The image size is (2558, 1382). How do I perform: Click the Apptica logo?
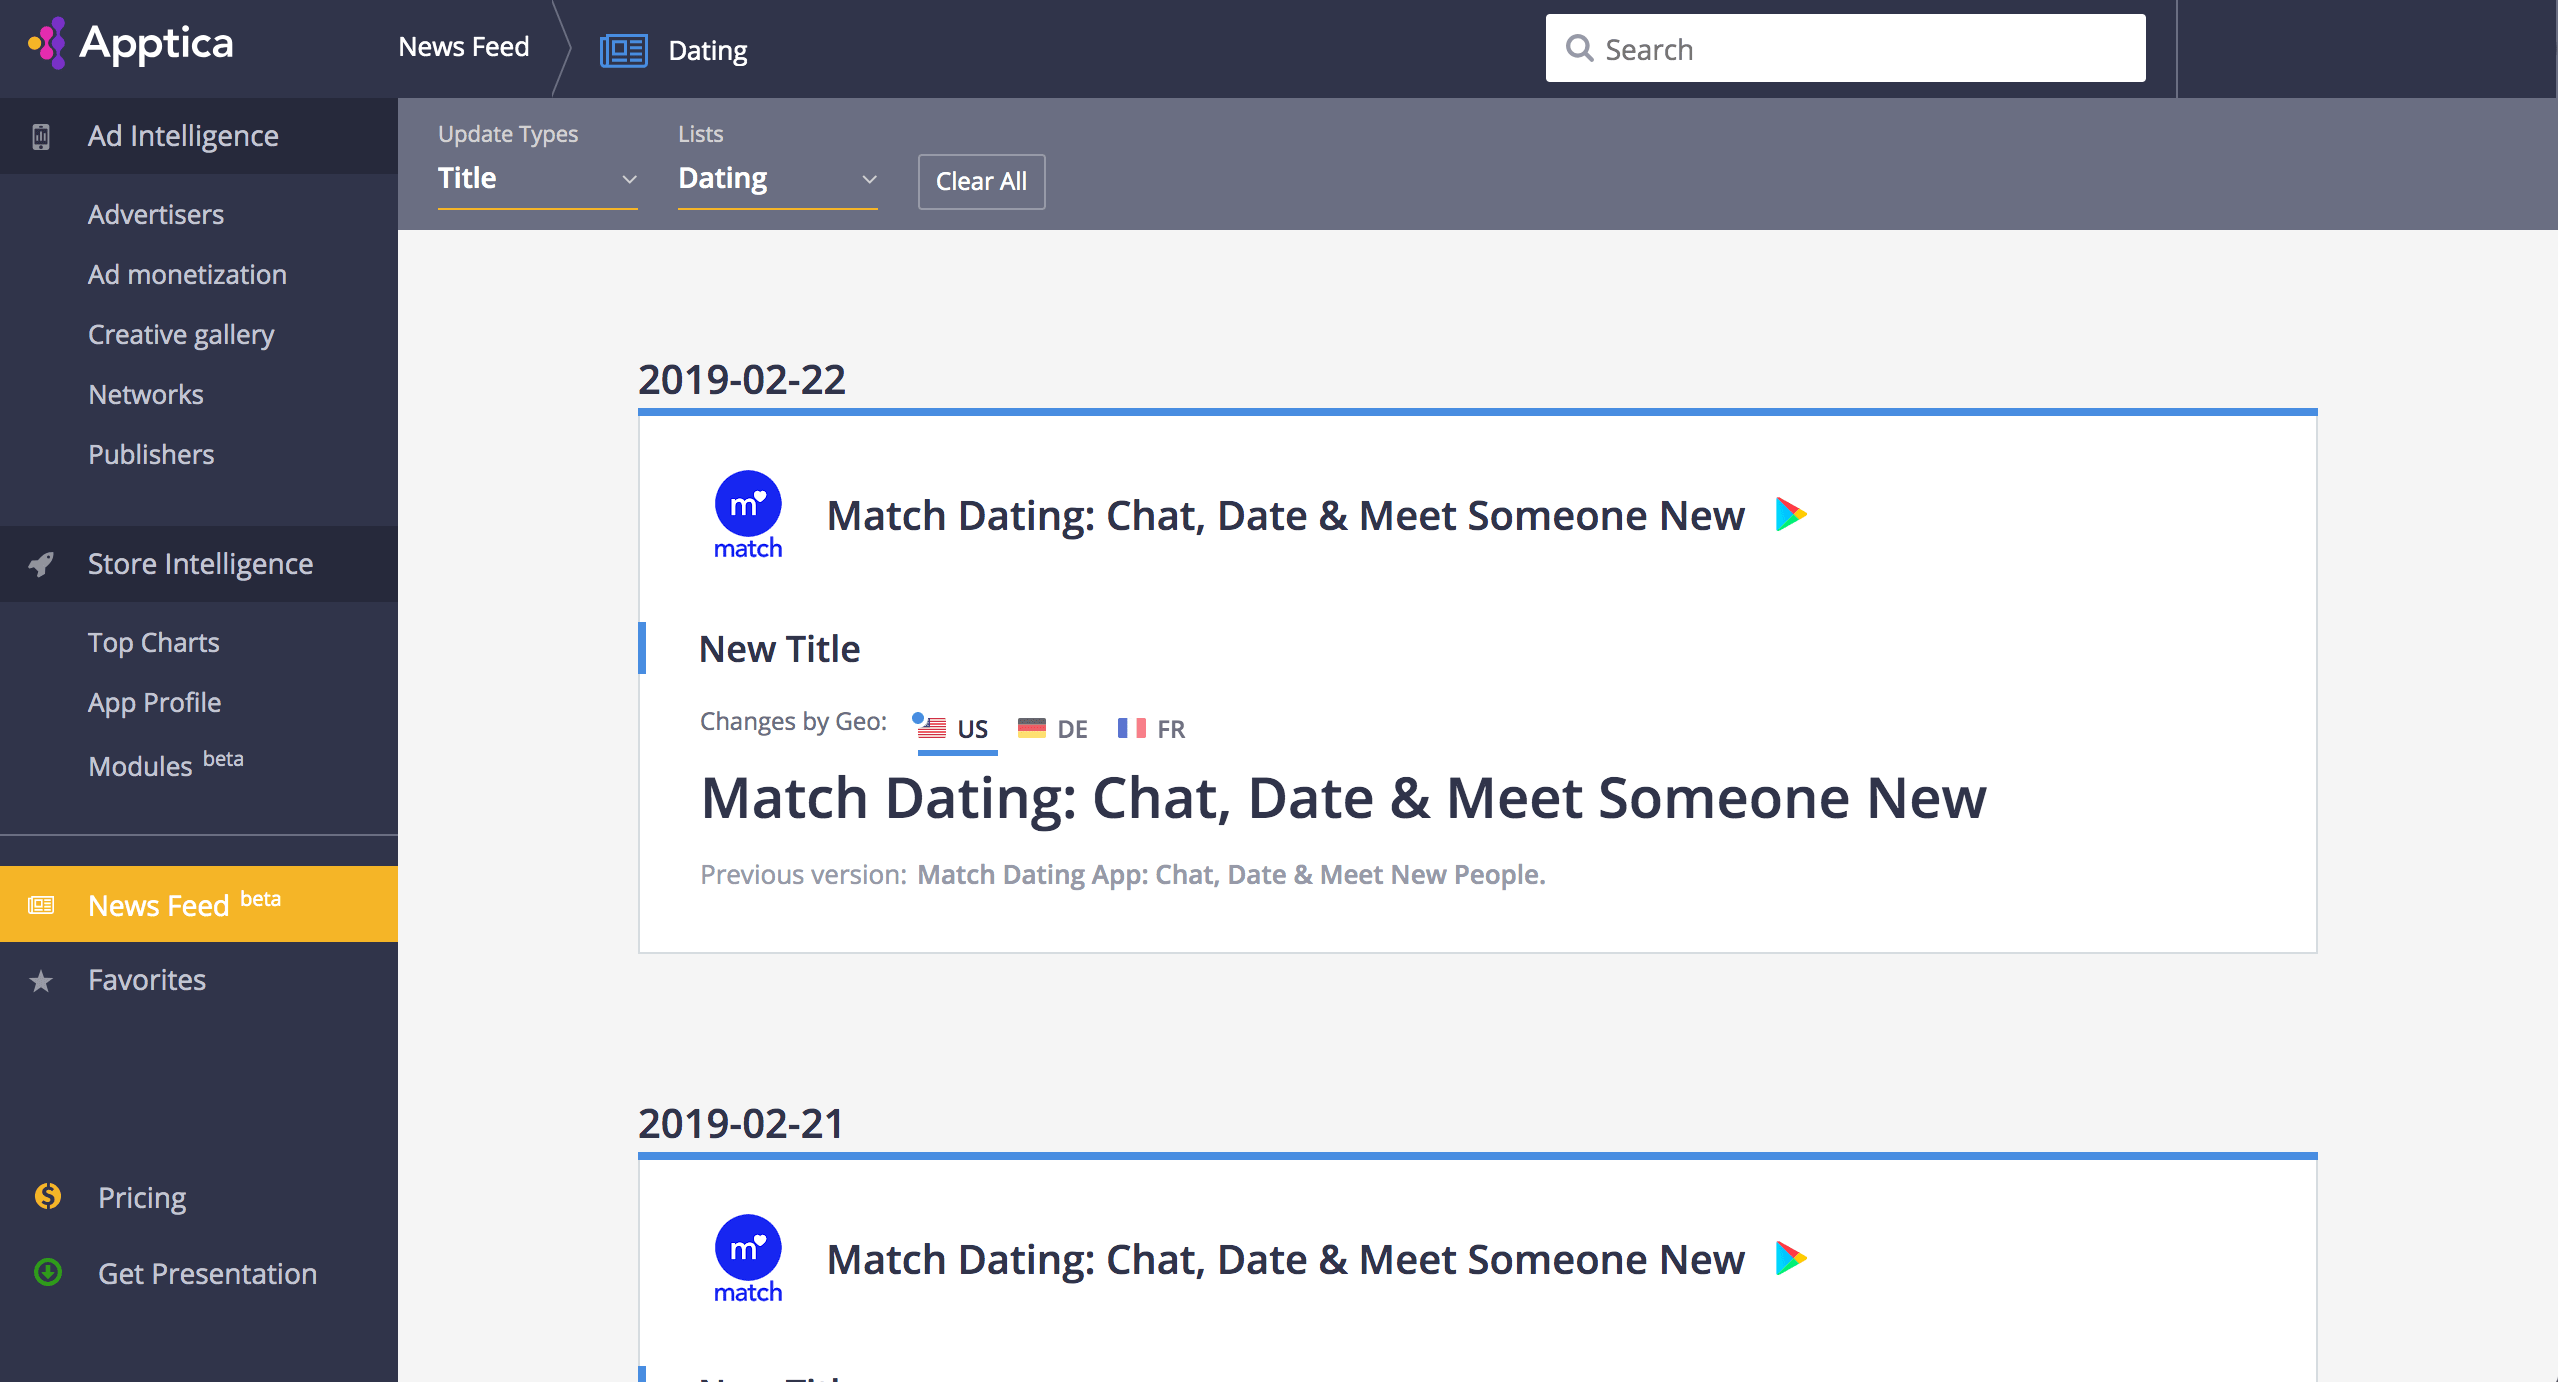click(130, 43)
